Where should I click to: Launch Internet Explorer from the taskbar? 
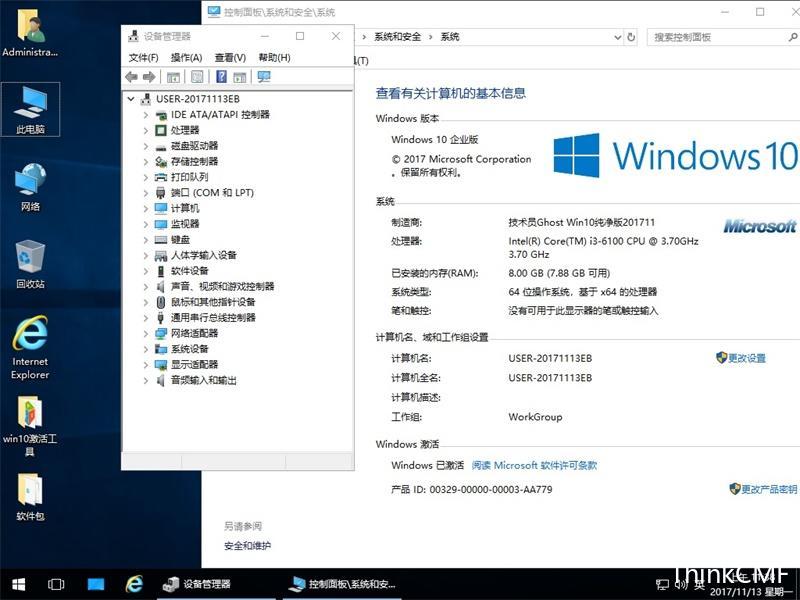pos(134,584)
